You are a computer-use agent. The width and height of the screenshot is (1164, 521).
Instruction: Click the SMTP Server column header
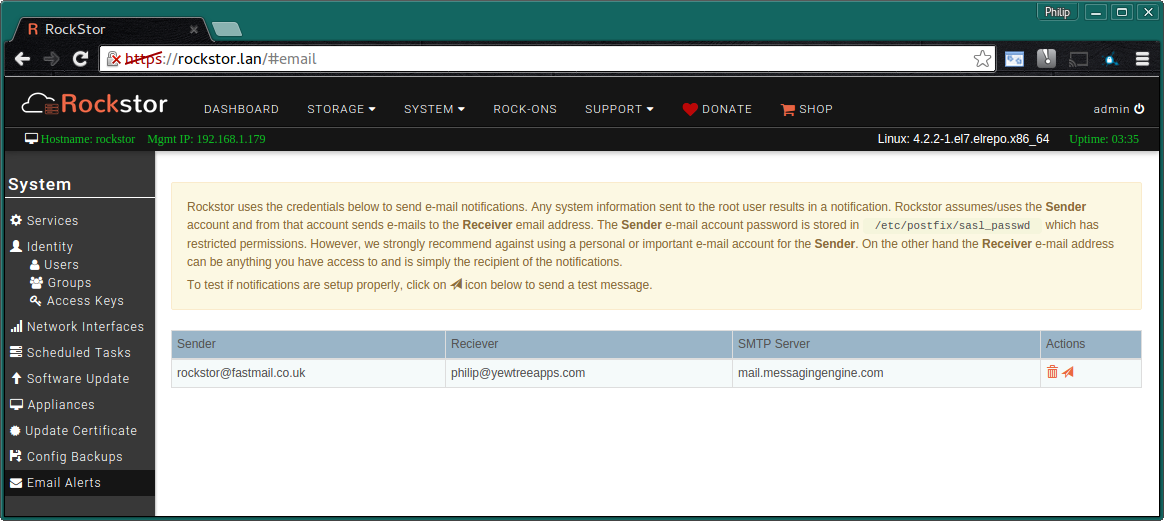[x=886, y=344]
